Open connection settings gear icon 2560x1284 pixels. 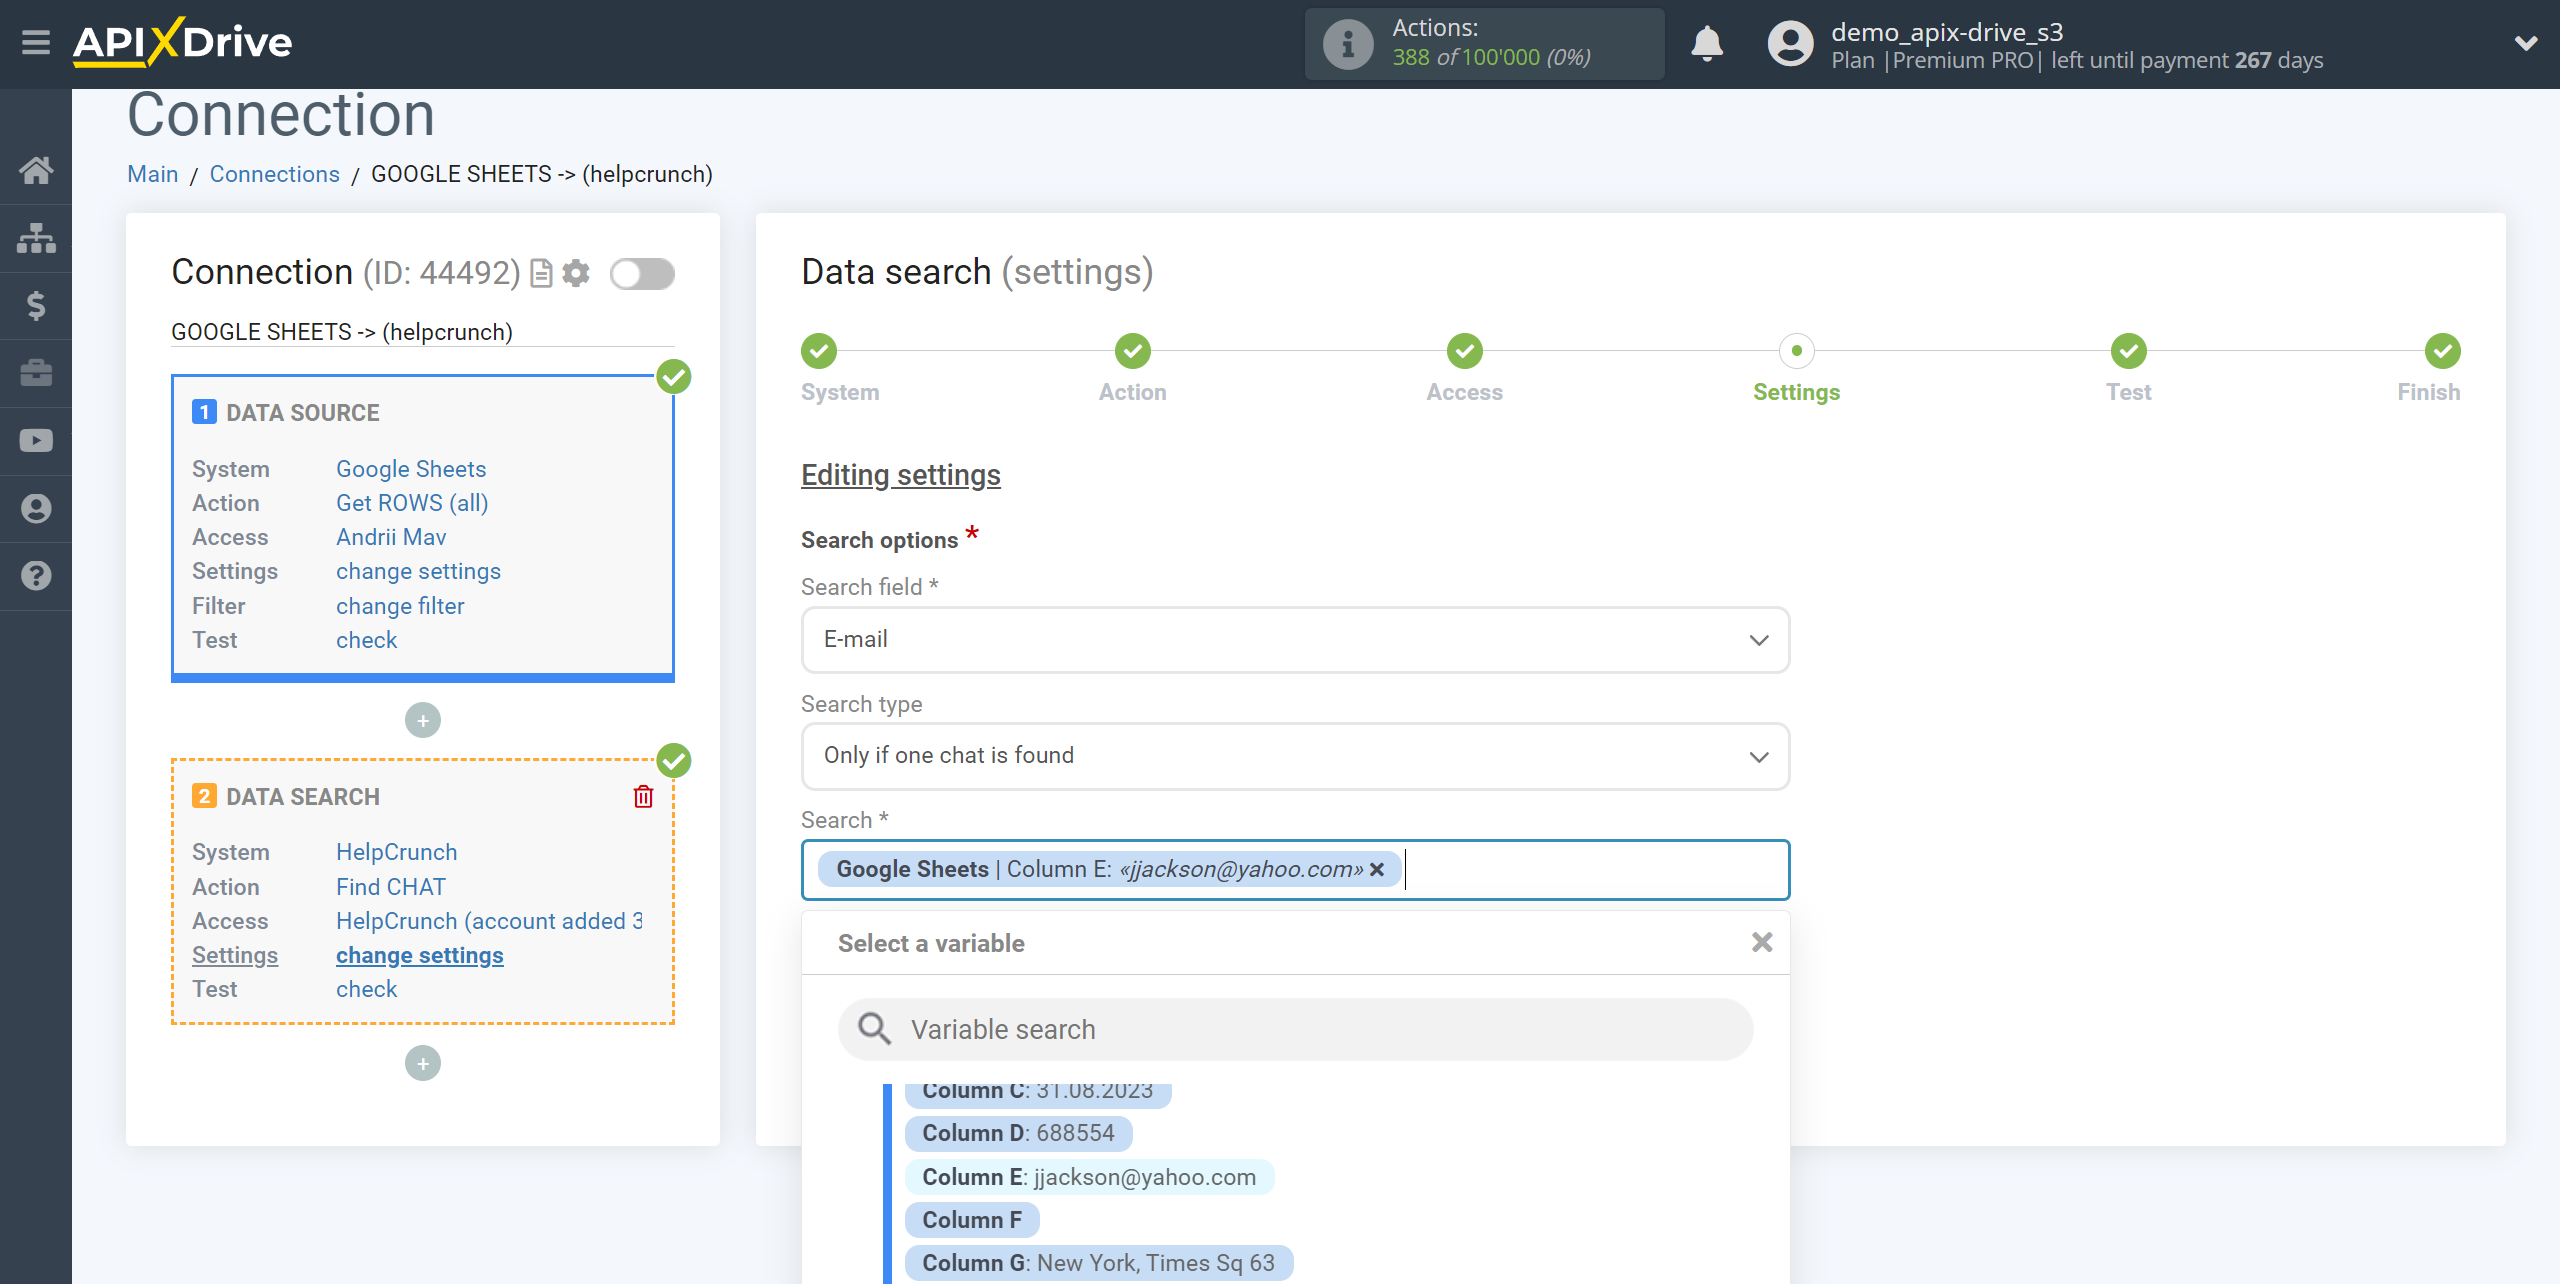point(576,273)
